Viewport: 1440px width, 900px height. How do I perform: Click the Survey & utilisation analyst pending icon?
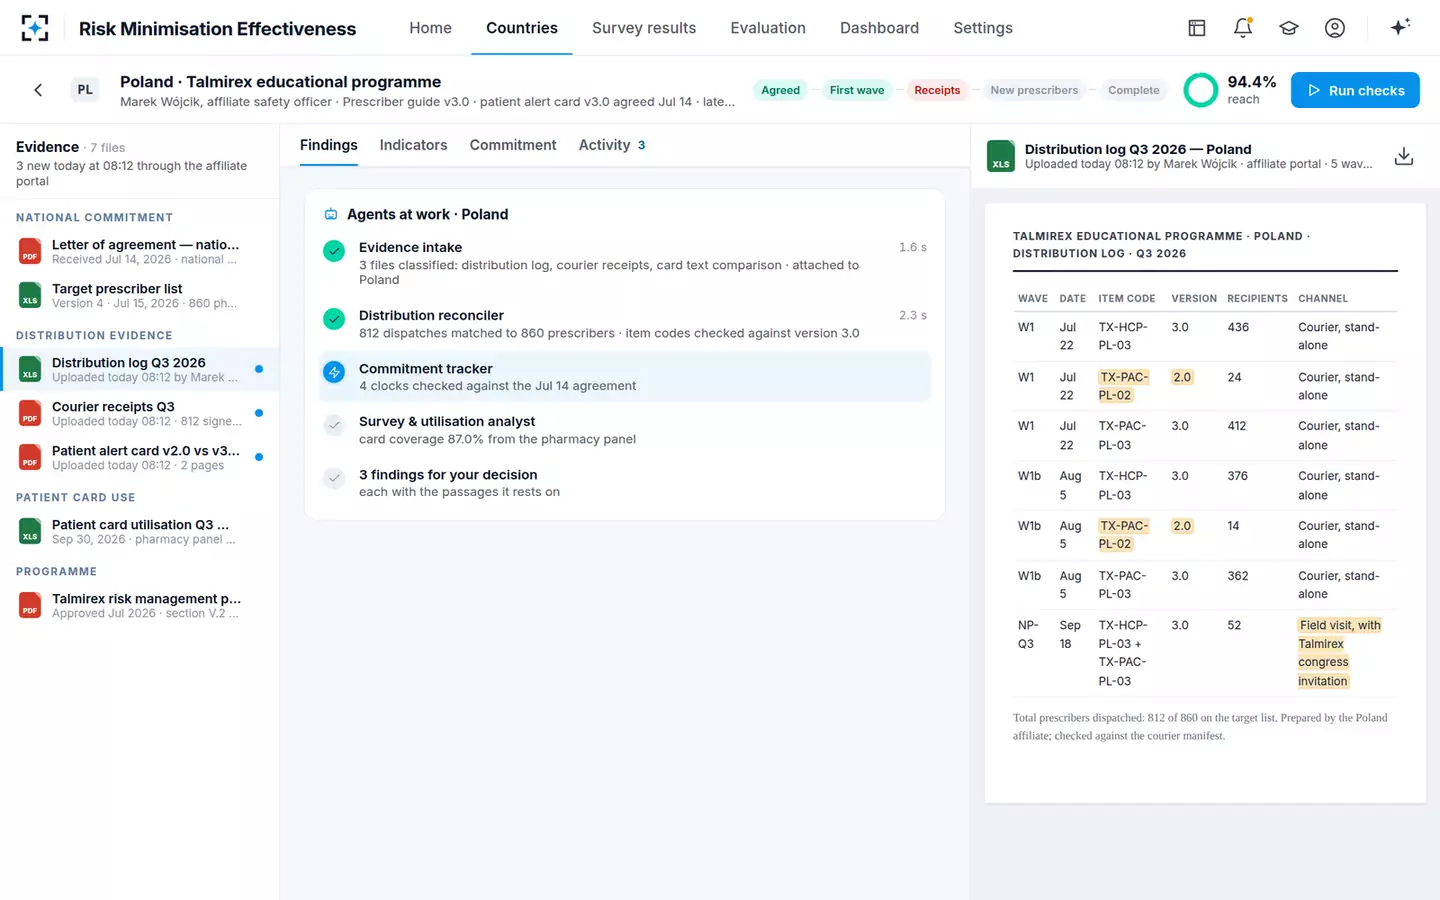(334, 425)
